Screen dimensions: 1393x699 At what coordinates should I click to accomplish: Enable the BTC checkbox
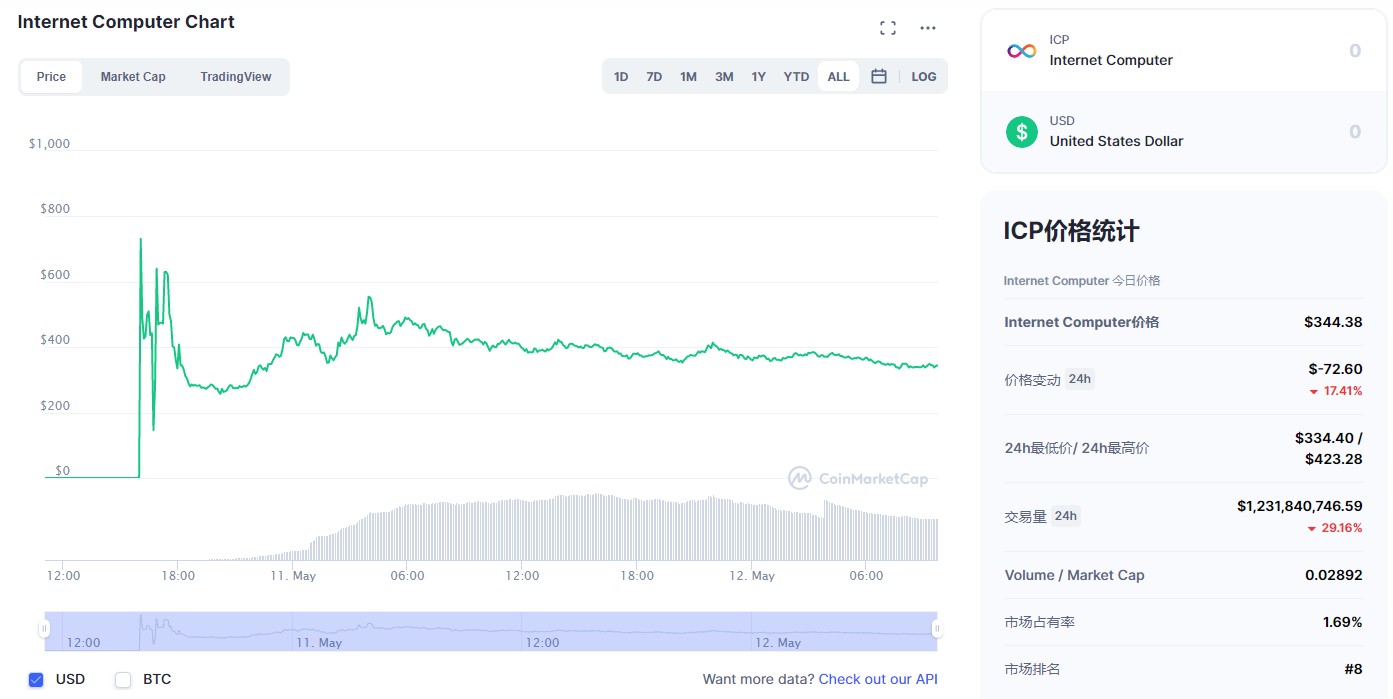pyautogui.click(x=123, y=680)
